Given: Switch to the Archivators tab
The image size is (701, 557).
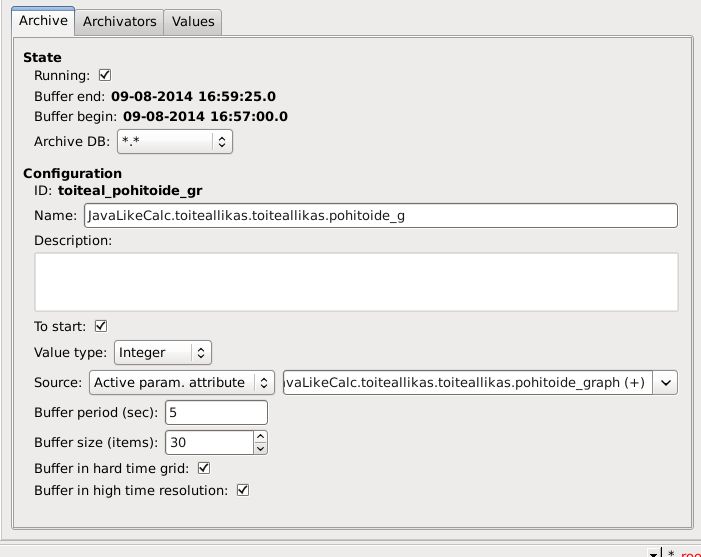Looking at the screenshot, I should [x=119, y=21].
